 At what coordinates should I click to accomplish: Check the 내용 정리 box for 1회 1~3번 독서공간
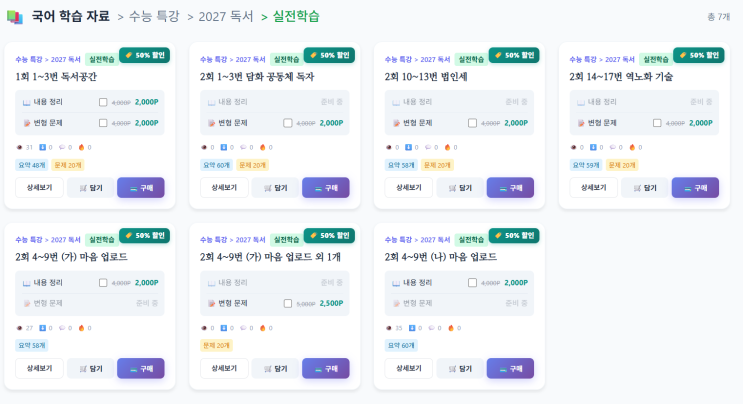tap(103, 102)
